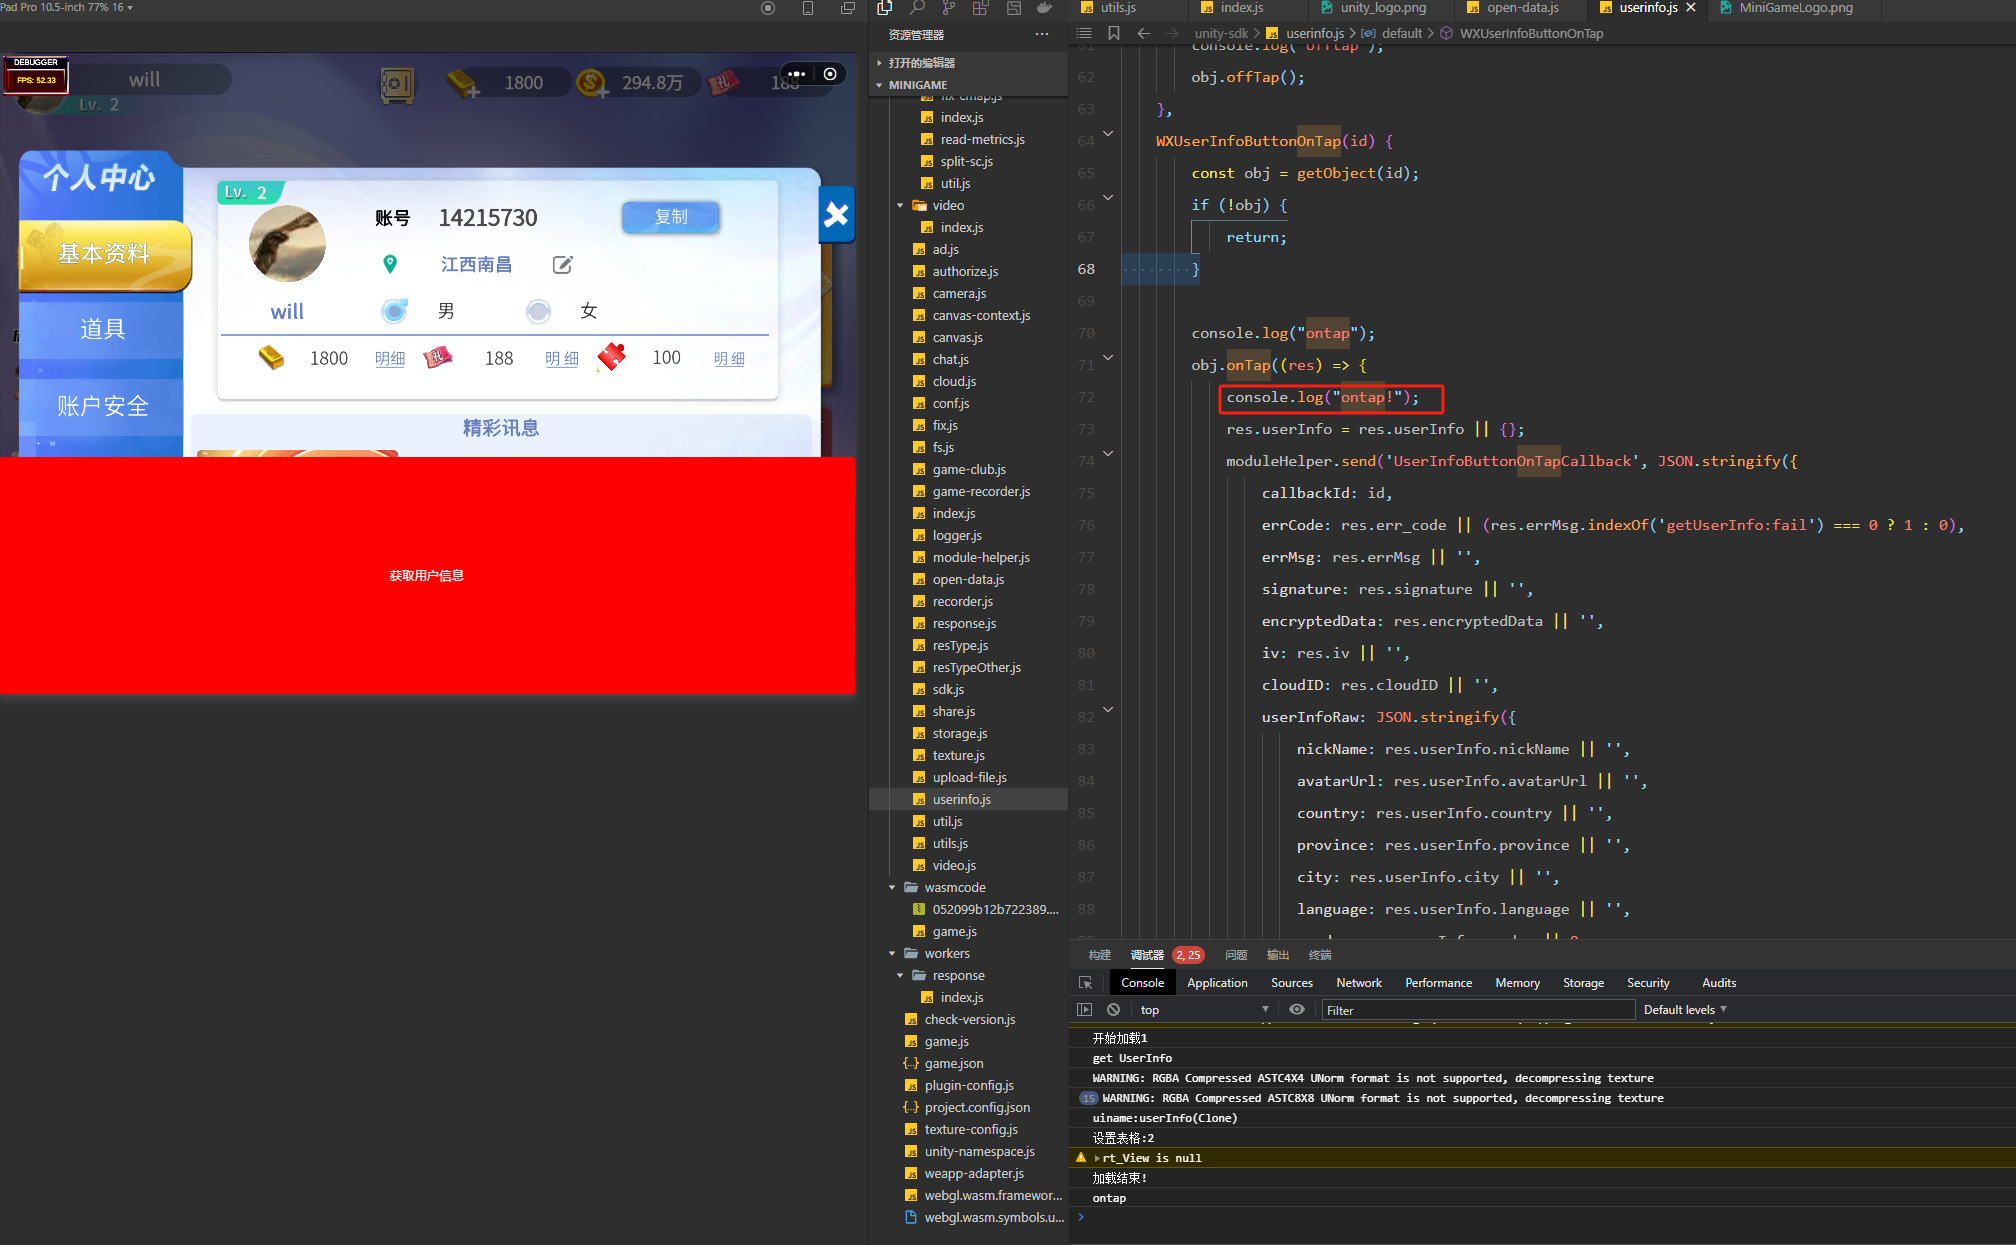Click the bookmark icon in editor toolbar
The width and height of the screenshot is (2016, 1245).
[1113, 33]
